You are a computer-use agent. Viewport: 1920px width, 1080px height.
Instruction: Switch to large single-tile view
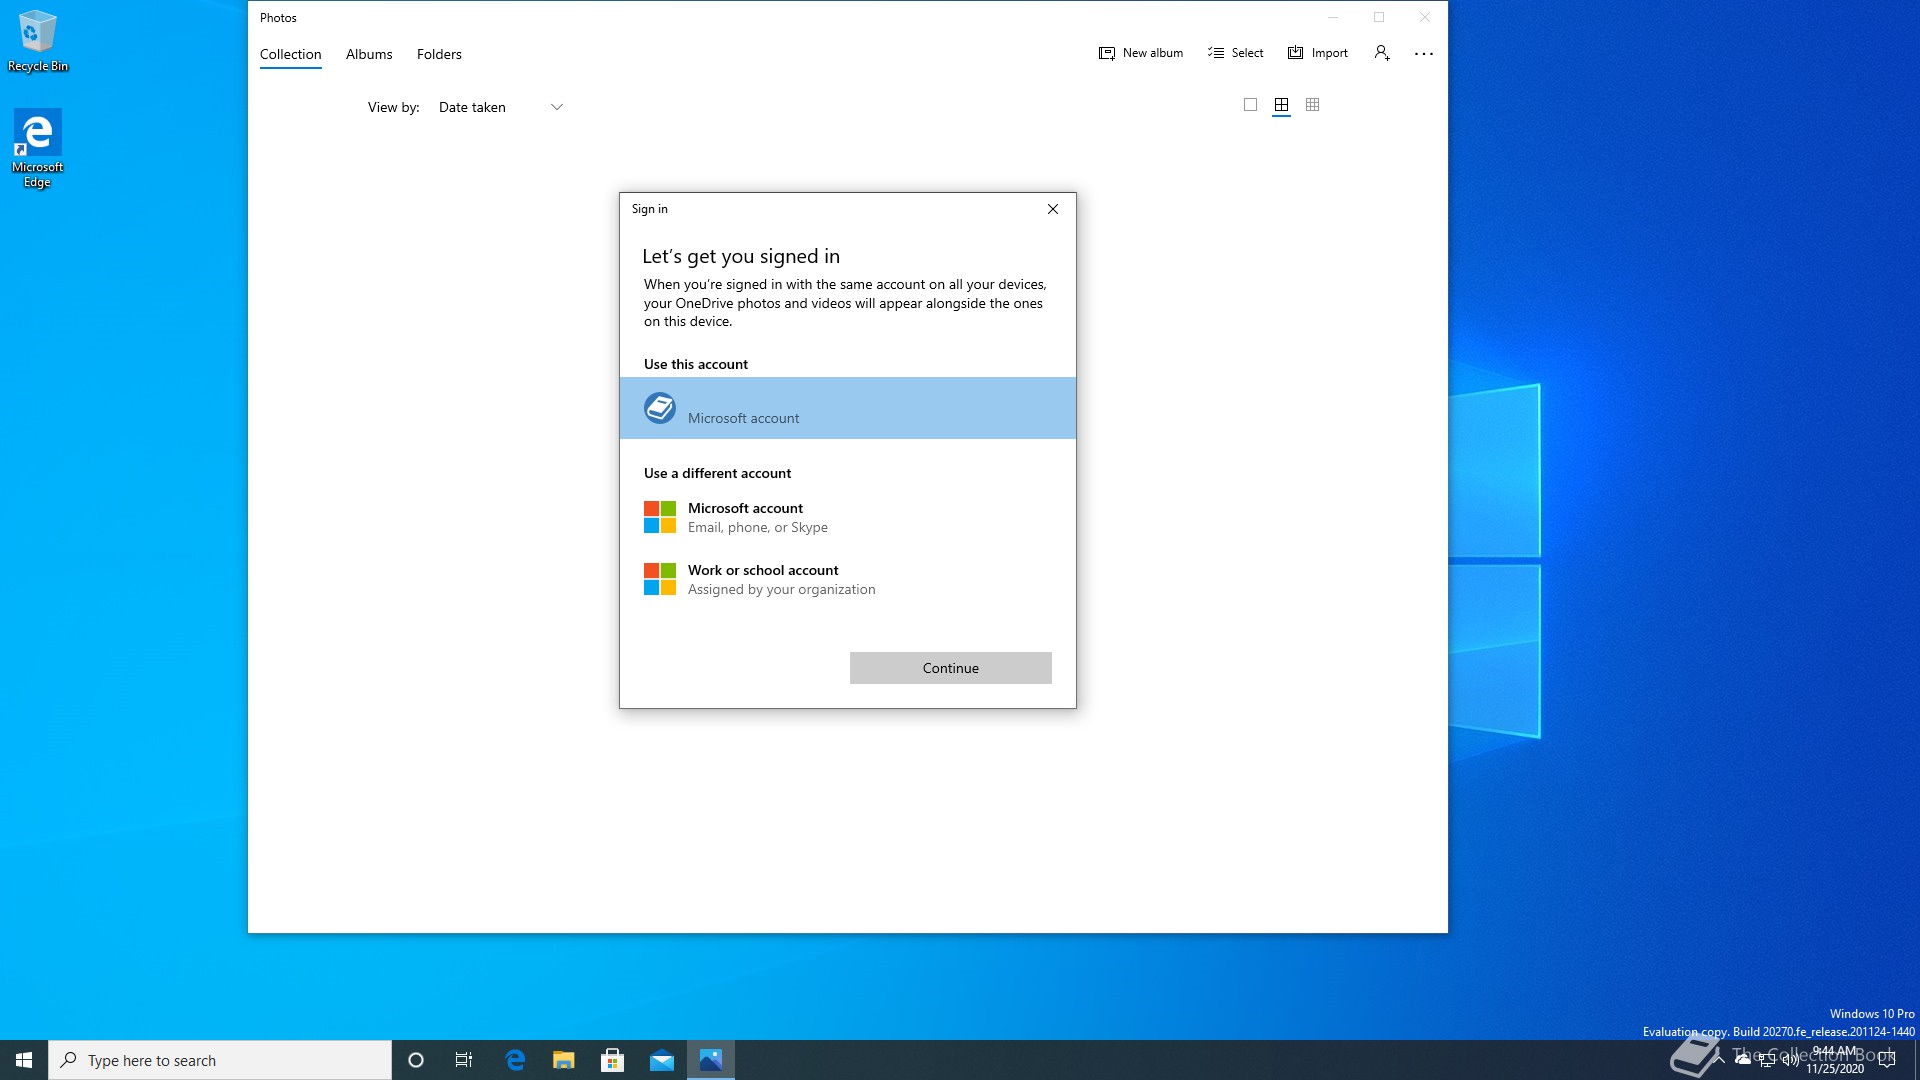[x=1250, y=105]
